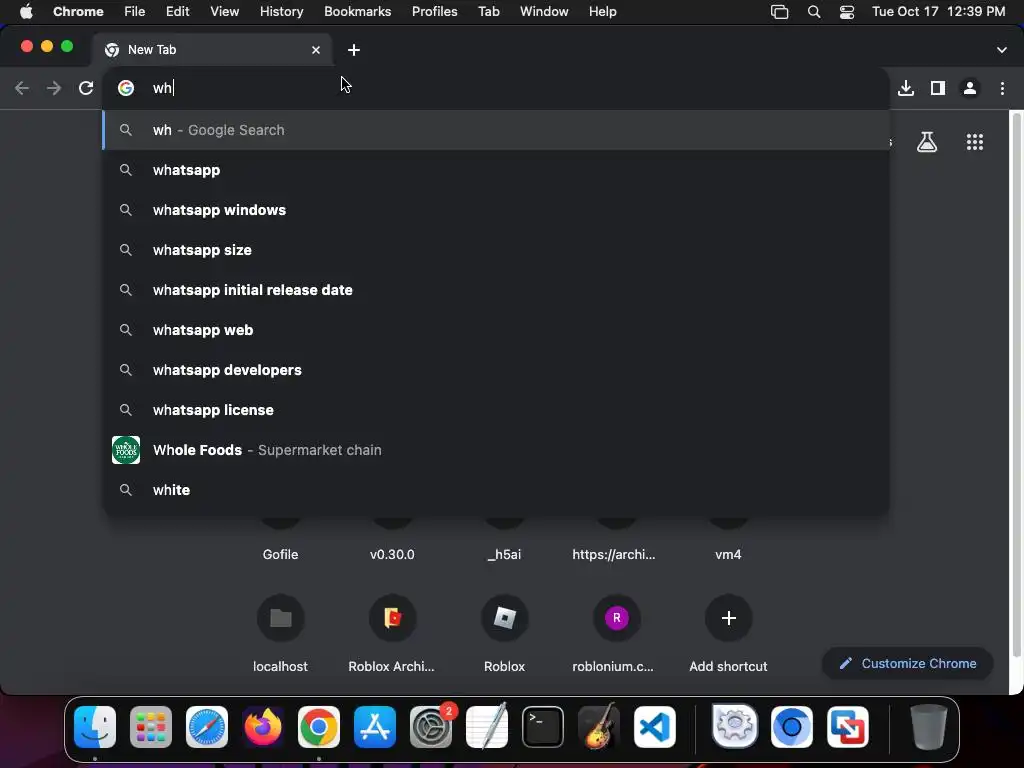Open the File menu
Viewport: 1024px width, 768px height.
pos(135,11)
